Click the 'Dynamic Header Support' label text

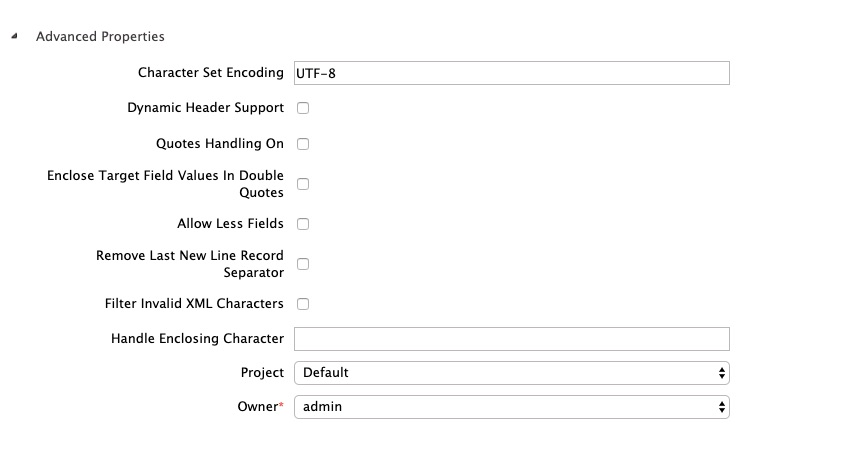point(205,107)
